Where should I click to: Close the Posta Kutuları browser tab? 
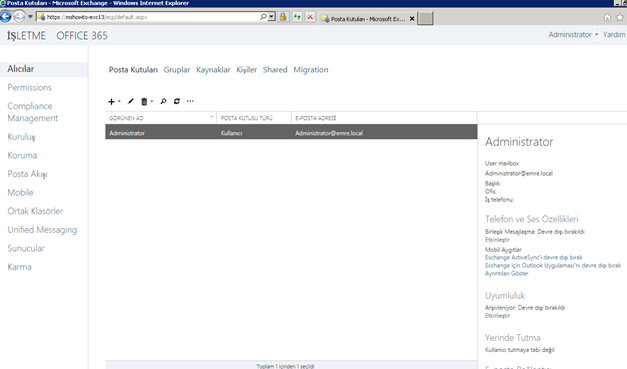click(412, 19)
